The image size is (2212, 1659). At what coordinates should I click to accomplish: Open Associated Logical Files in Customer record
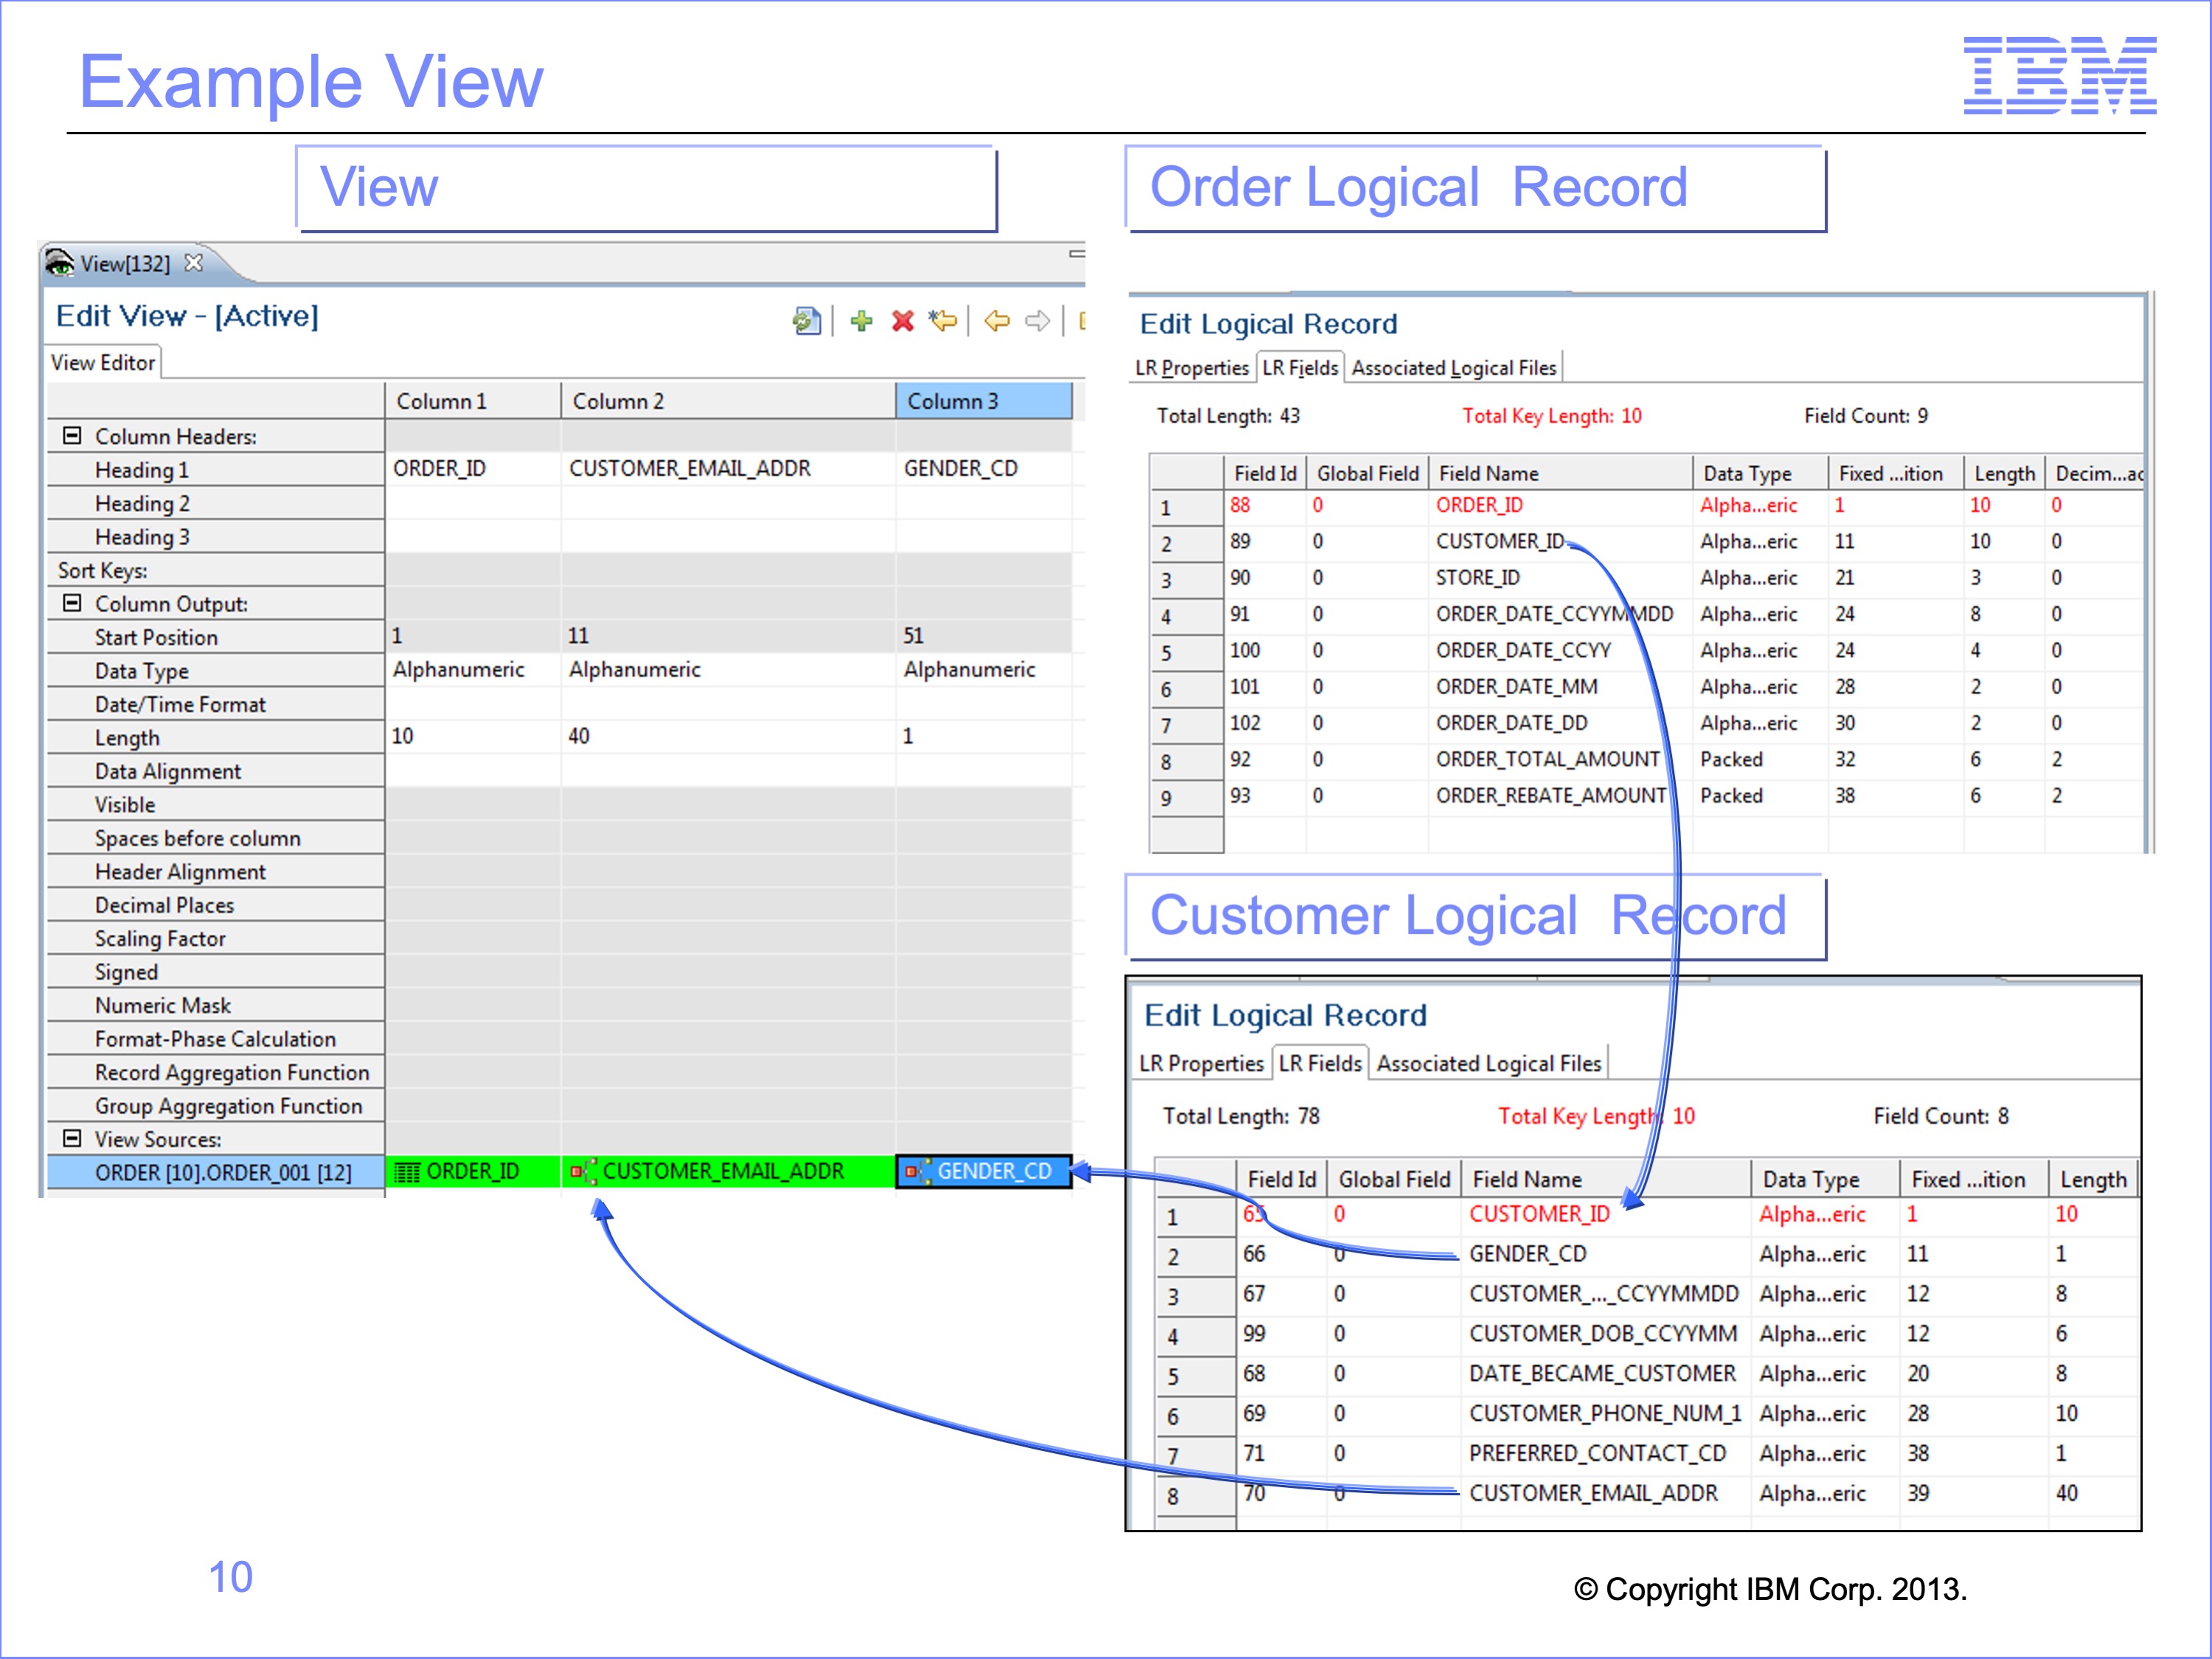(x=1488, y=1063)
